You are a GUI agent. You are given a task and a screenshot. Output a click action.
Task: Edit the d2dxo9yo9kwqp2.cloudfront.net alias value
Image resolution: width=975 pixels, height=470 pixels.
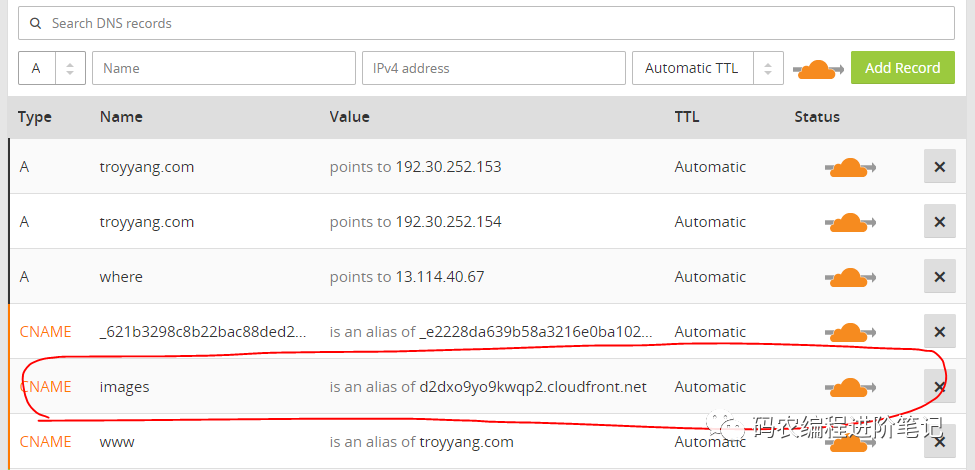click(x=533, y=387)
